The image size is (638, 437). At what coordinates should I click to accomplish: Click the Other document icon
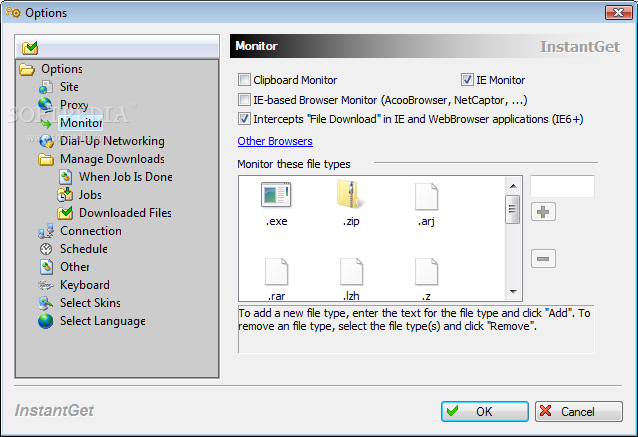point(46,267)
